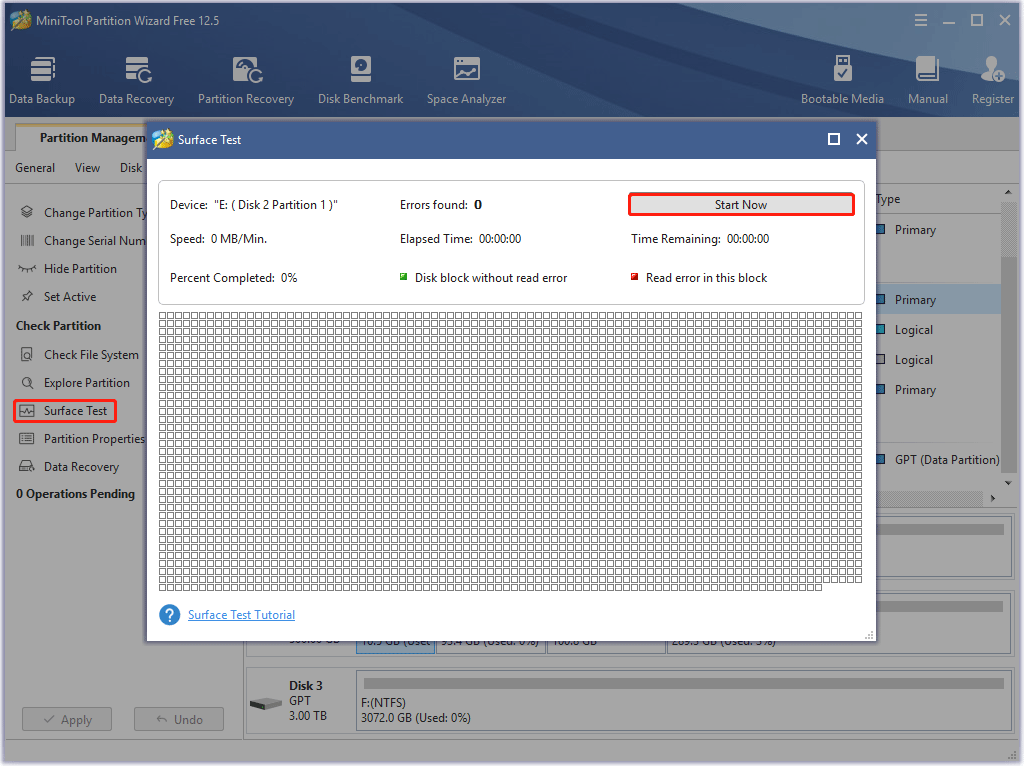Select Hide Partition option

pos(81,269)
